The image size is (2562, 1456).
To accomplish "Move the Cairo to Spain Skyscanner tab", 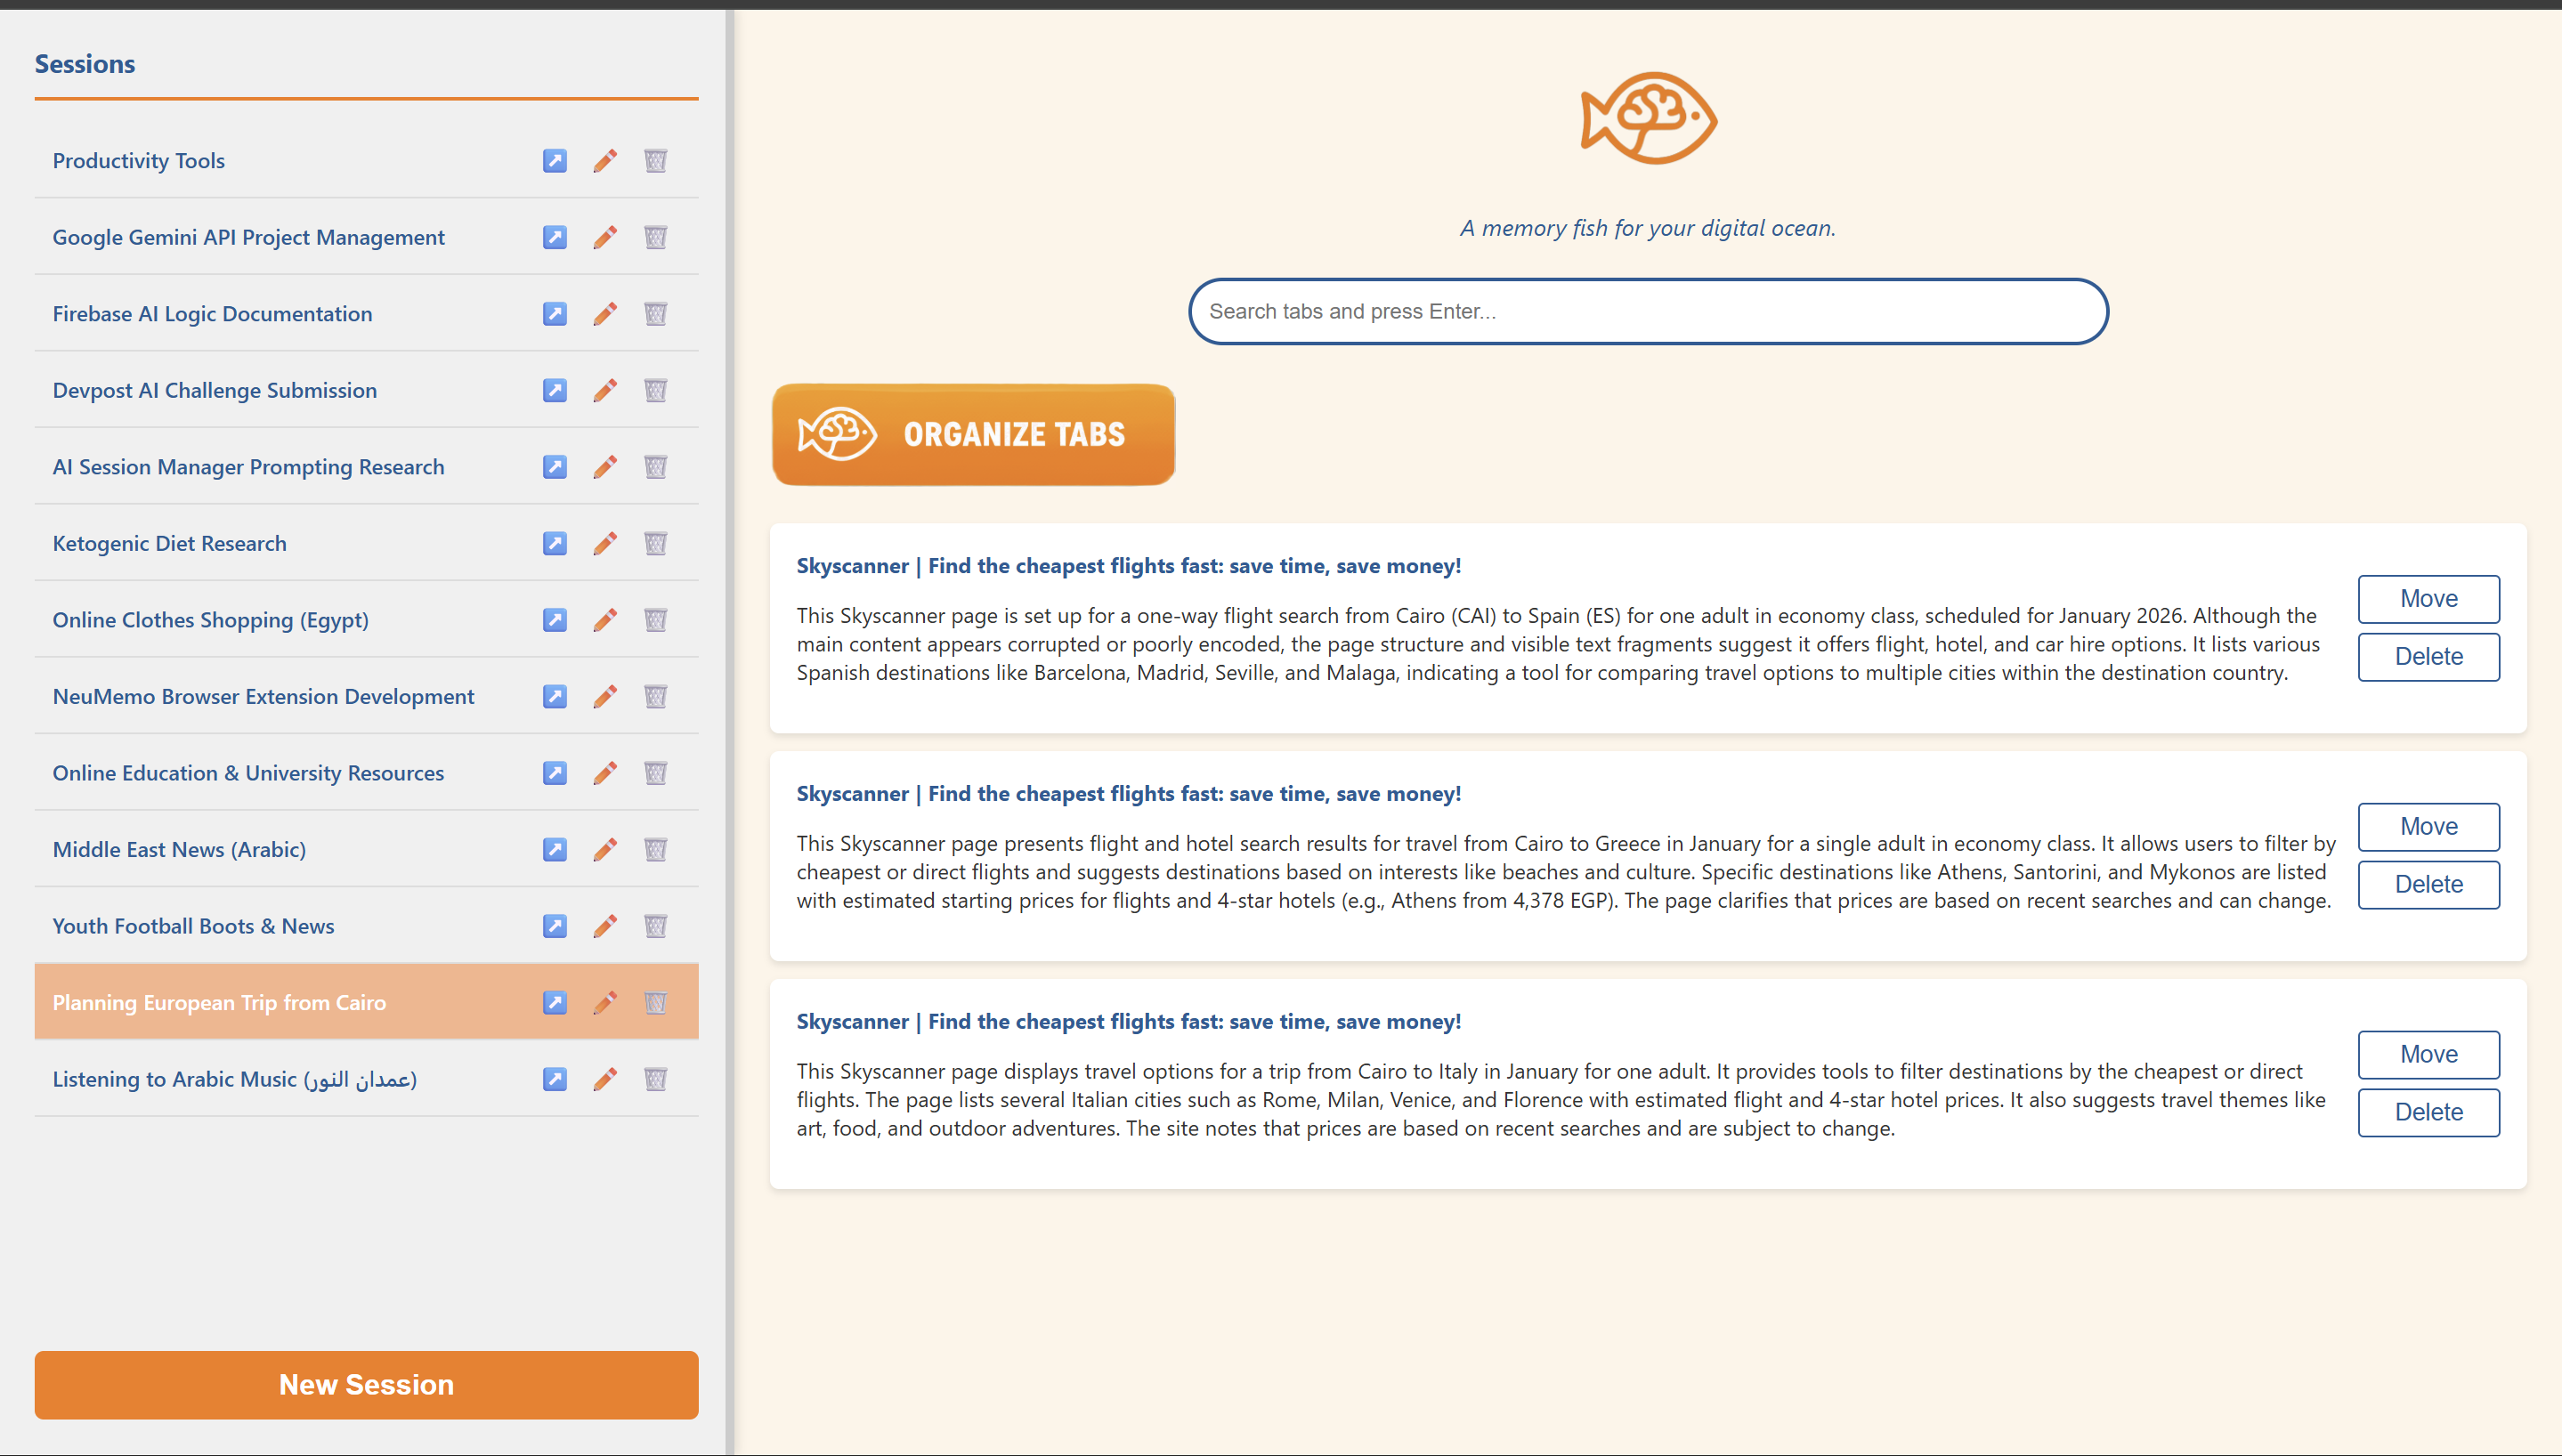I will (x=2428, y=598).
